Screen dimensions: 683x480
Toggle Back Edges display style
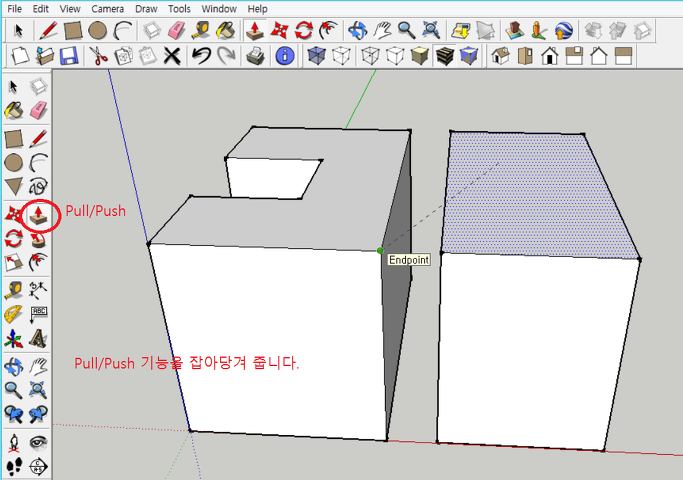[x=341, y=56]
